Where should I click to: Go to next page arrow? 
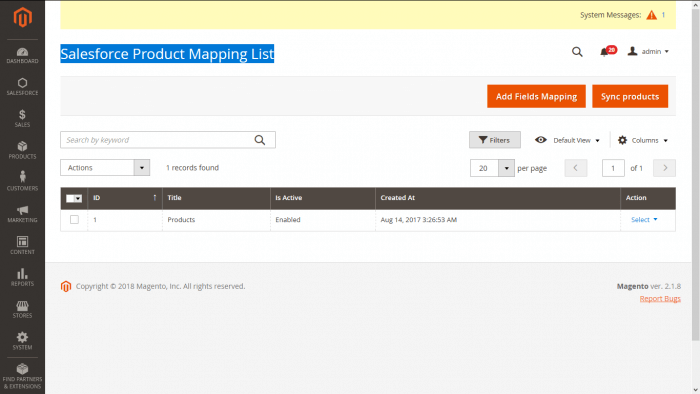point(664,168)
